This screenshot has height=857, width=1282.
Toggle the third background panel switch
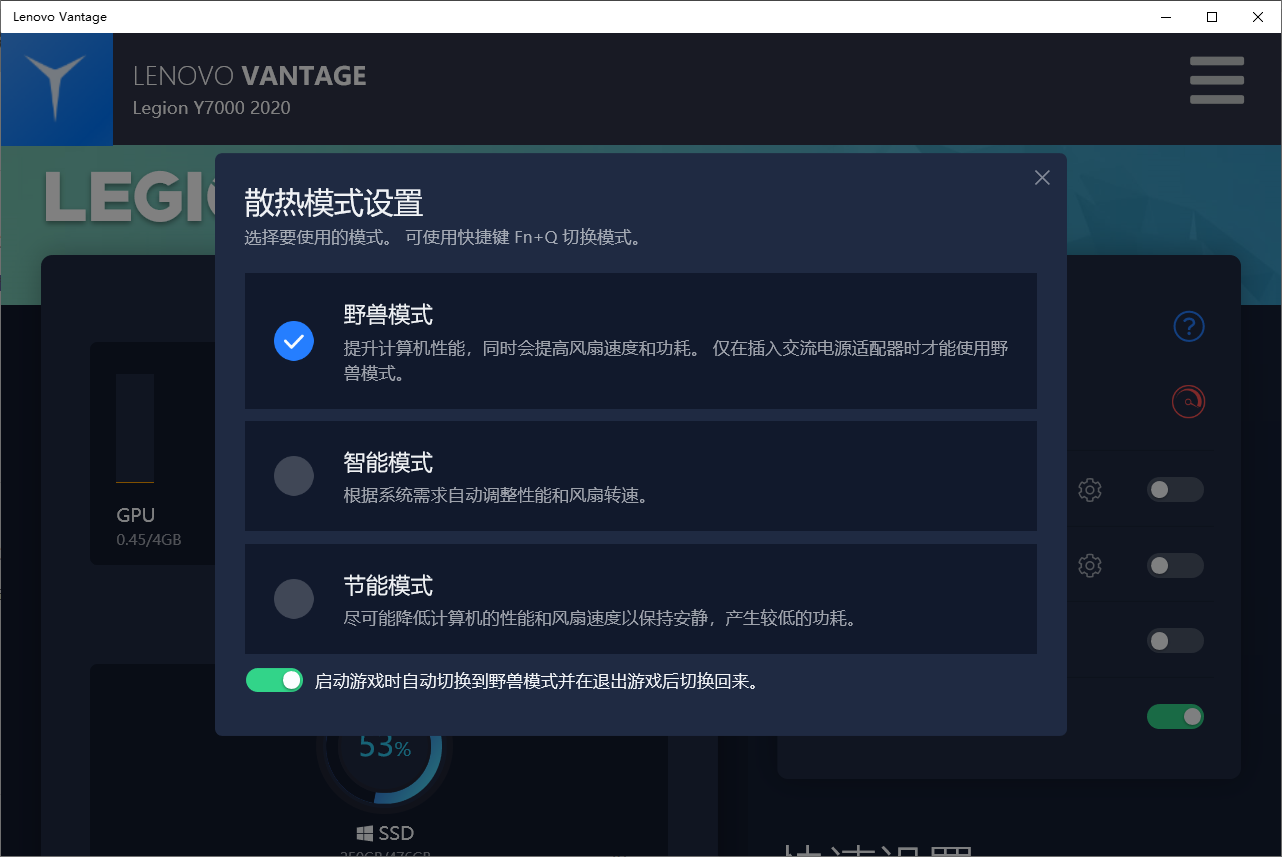[1175, 641]
